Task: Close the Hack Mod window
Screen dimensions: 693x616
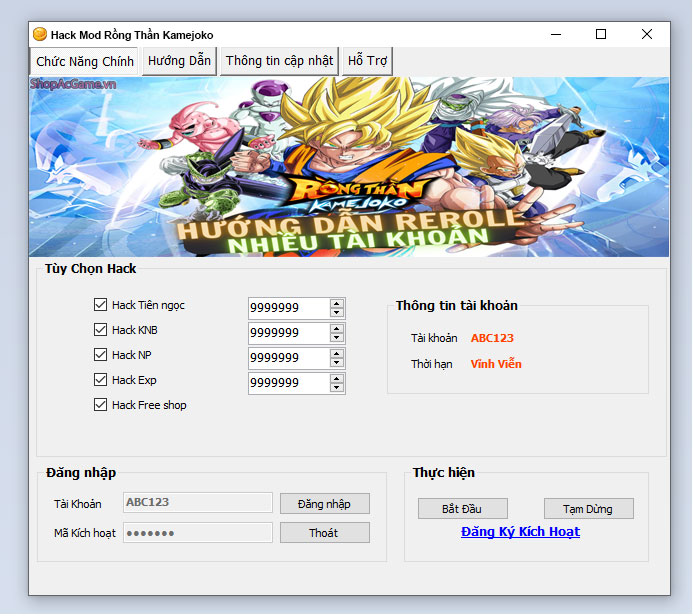Action: (647, 34)
